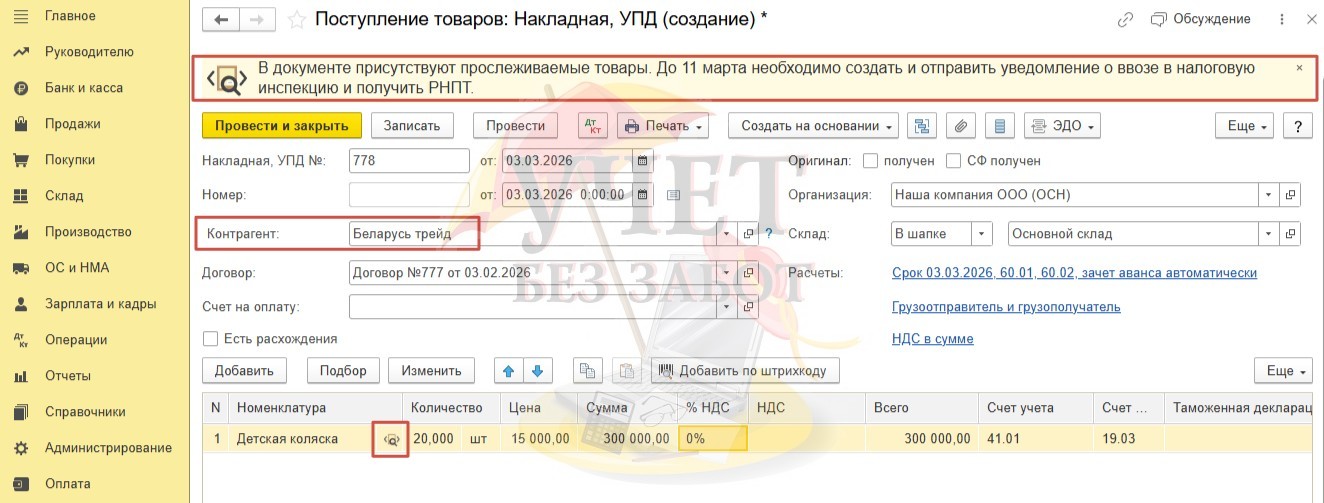Move row down with blue arrow
1324x503 pixels.
click(538, 371)
